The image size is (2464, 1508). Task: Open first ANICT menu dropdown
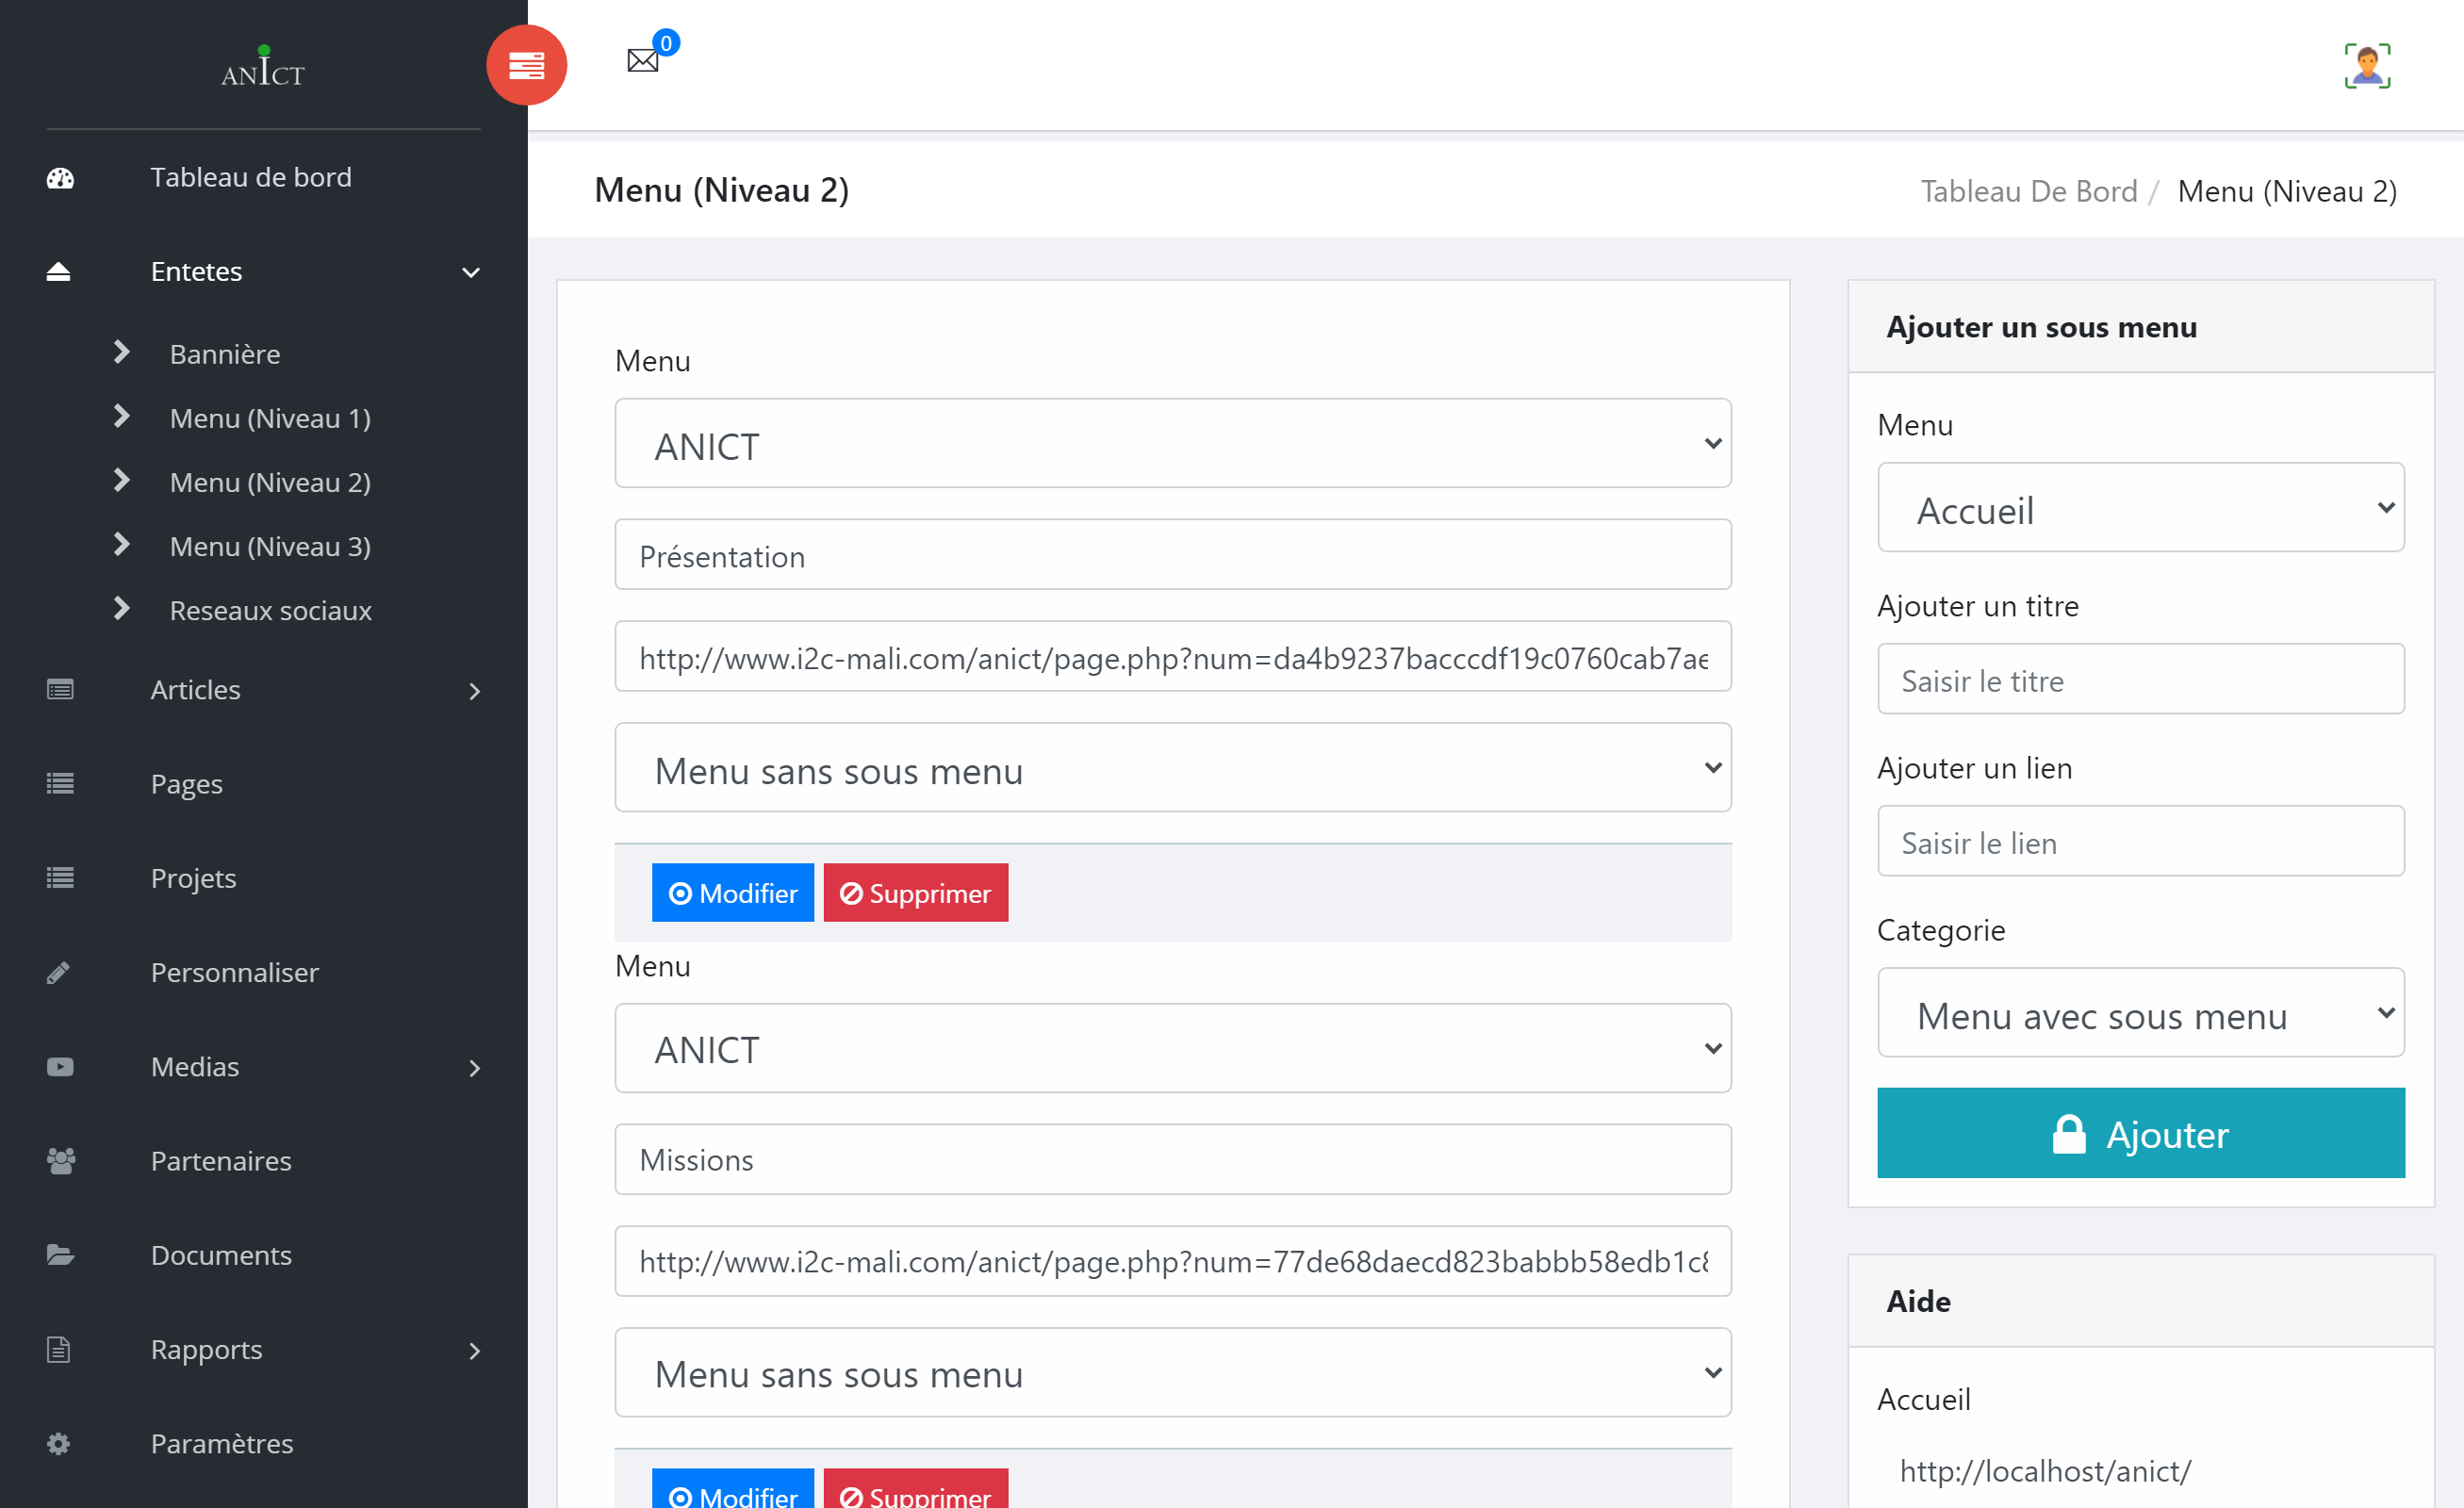[1172, 444]
